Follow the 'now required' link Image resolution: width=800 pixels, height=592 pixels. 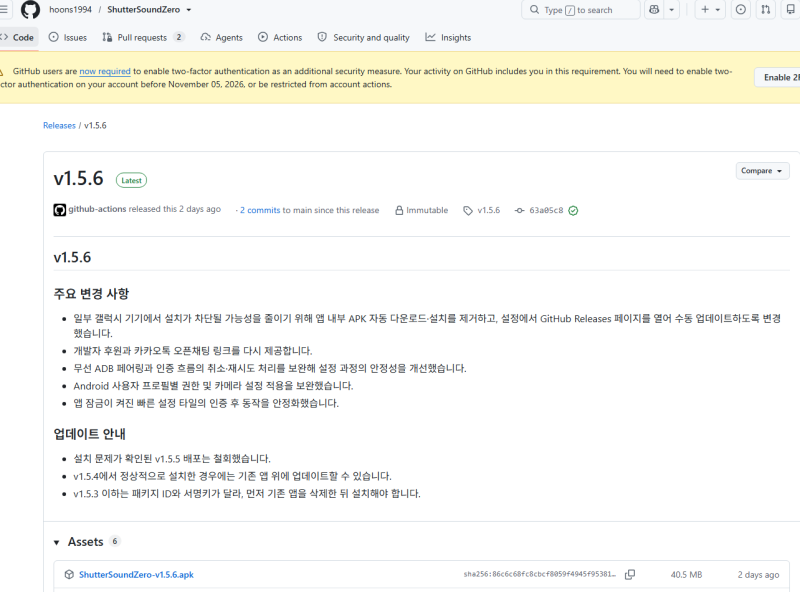tap(105, 71)
